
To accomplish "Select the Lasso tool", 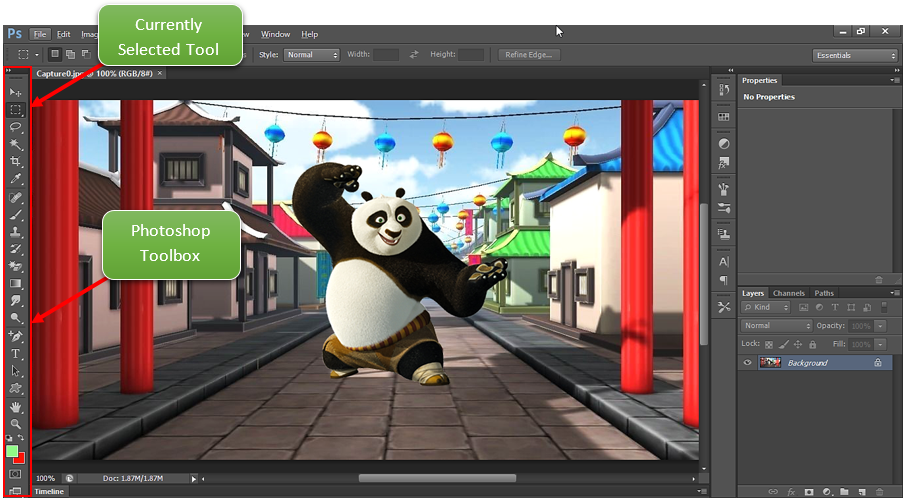I will point(16,127).
